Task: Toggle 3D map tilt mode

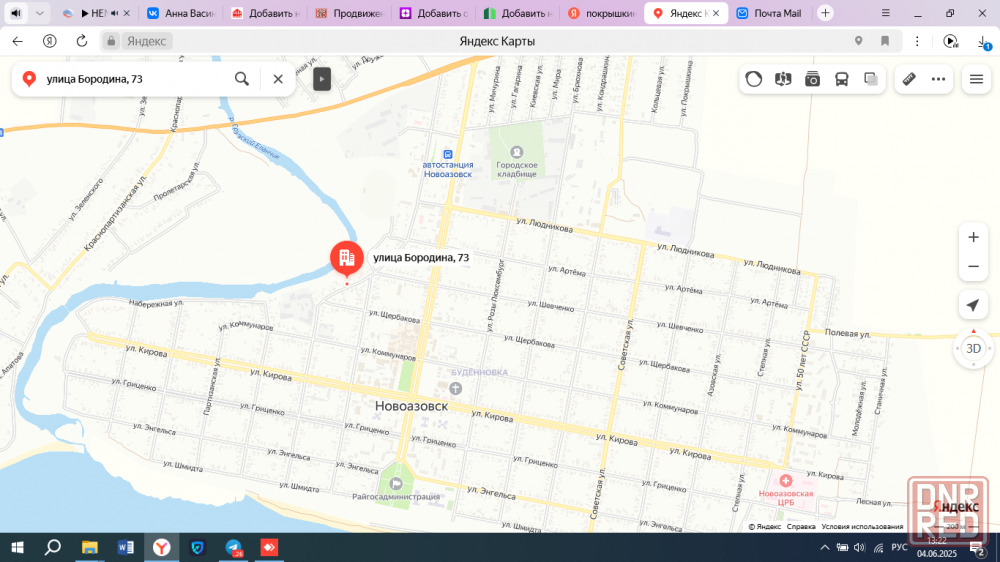Action: [973, 349]
